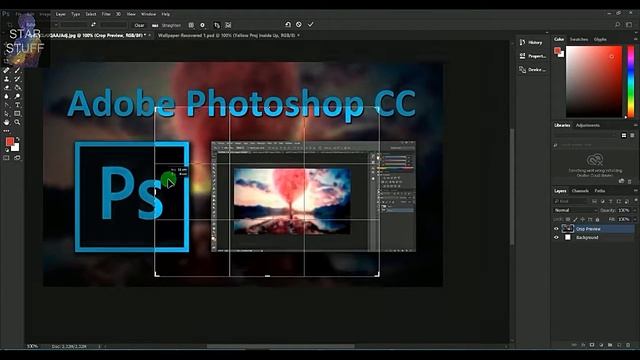Toggle lock transparent pixels in Layers panel
This screenshot has height=360, width=640.
pos(568,220)
